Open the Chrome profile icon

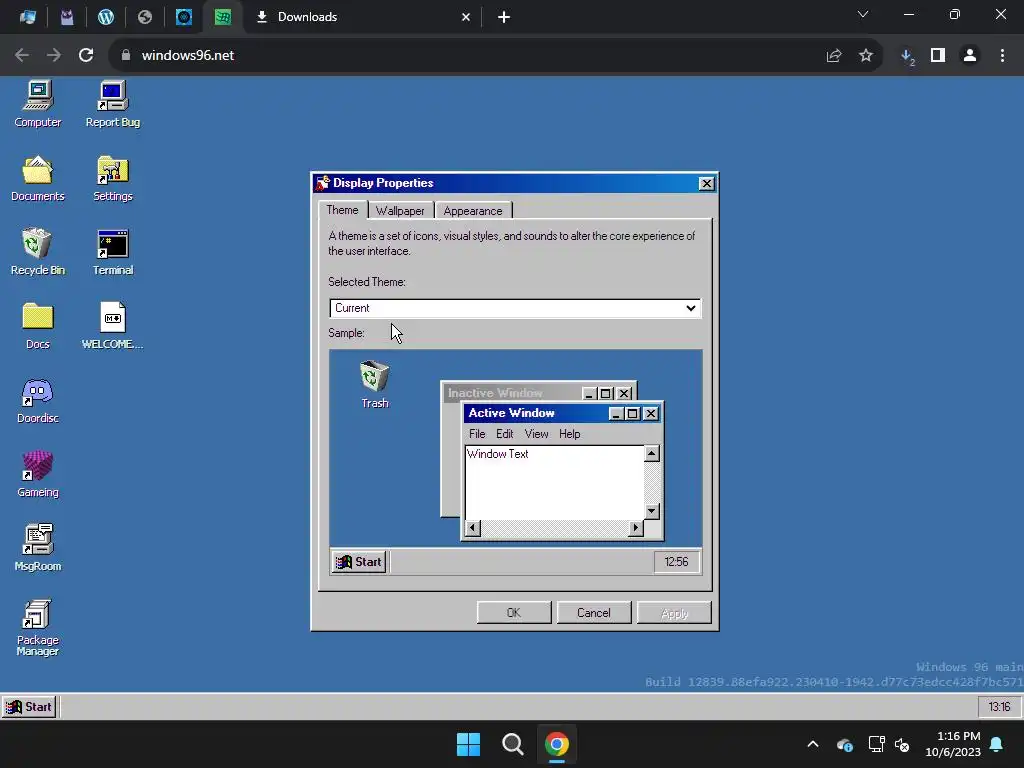click(x=970, y=56)
